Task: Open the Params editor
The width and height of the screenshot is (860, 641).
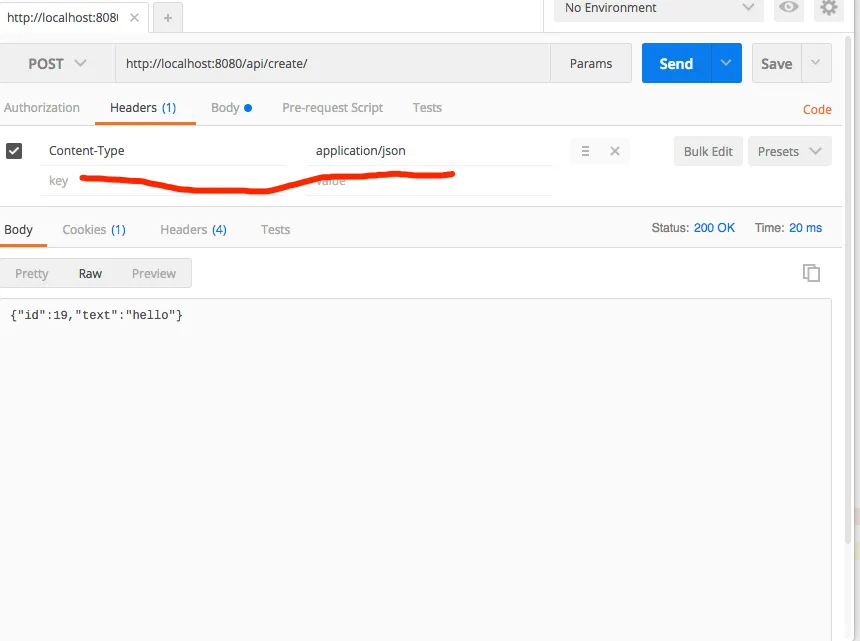Action: point(591,64)
